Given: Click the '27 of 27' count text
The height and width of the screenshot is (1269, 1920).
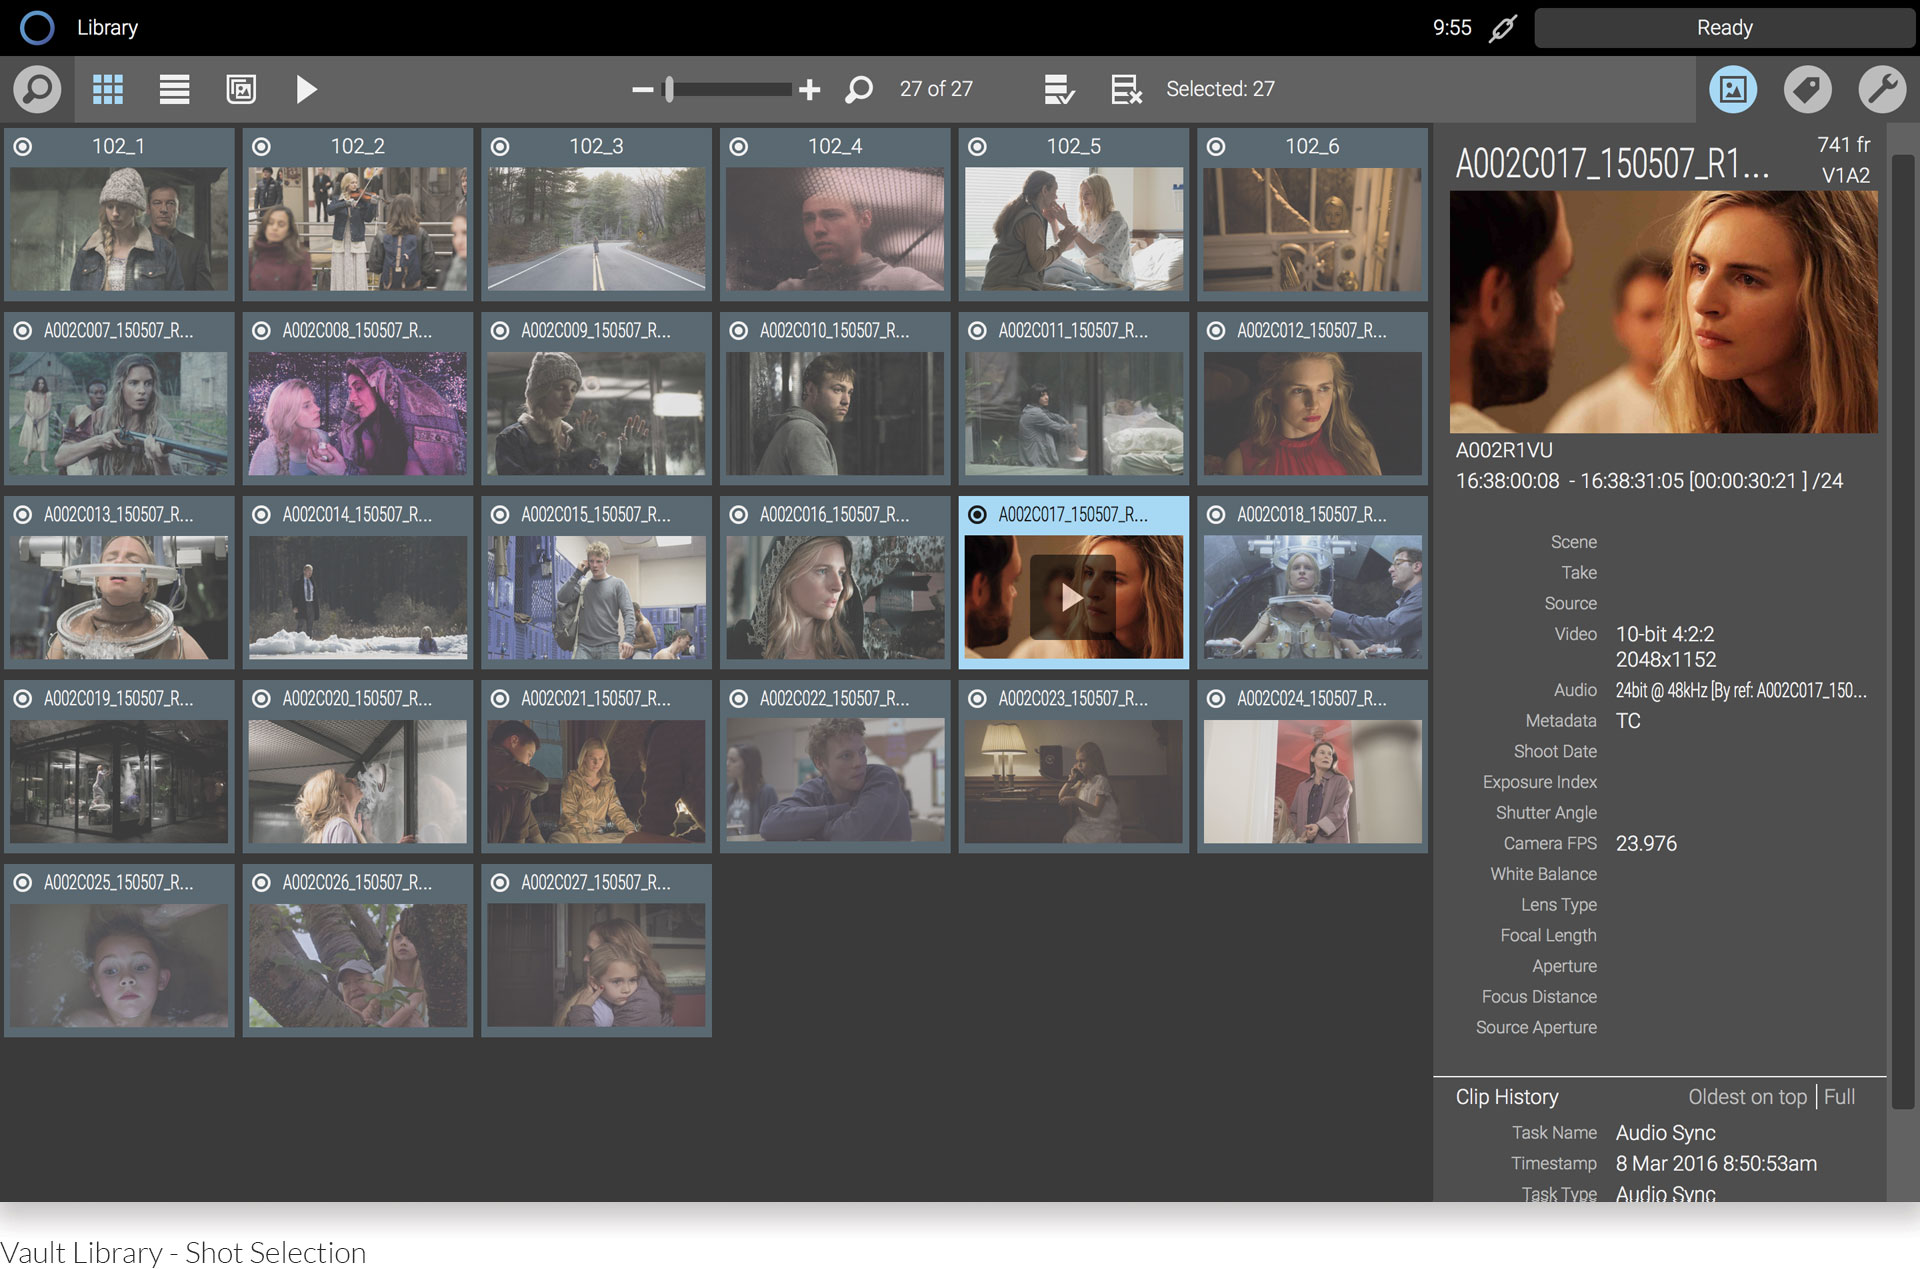Looking at the screenshot, I should [x=936, y=89].
